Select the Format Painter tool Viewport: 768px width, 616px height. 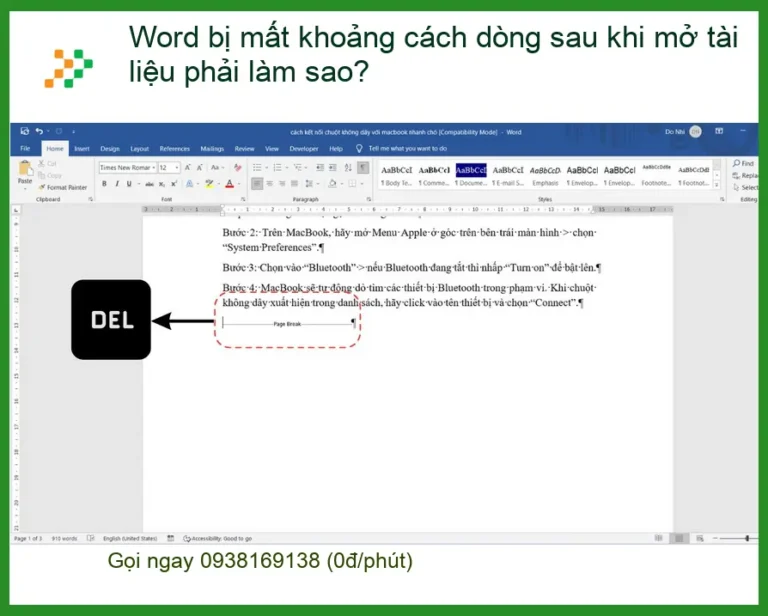[x=62, y=187]
